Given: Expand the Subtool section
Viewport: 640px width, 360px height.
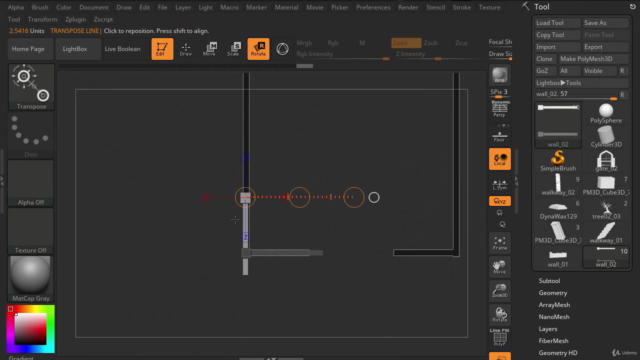Looking at the screenshot, I should pos(549,281).
